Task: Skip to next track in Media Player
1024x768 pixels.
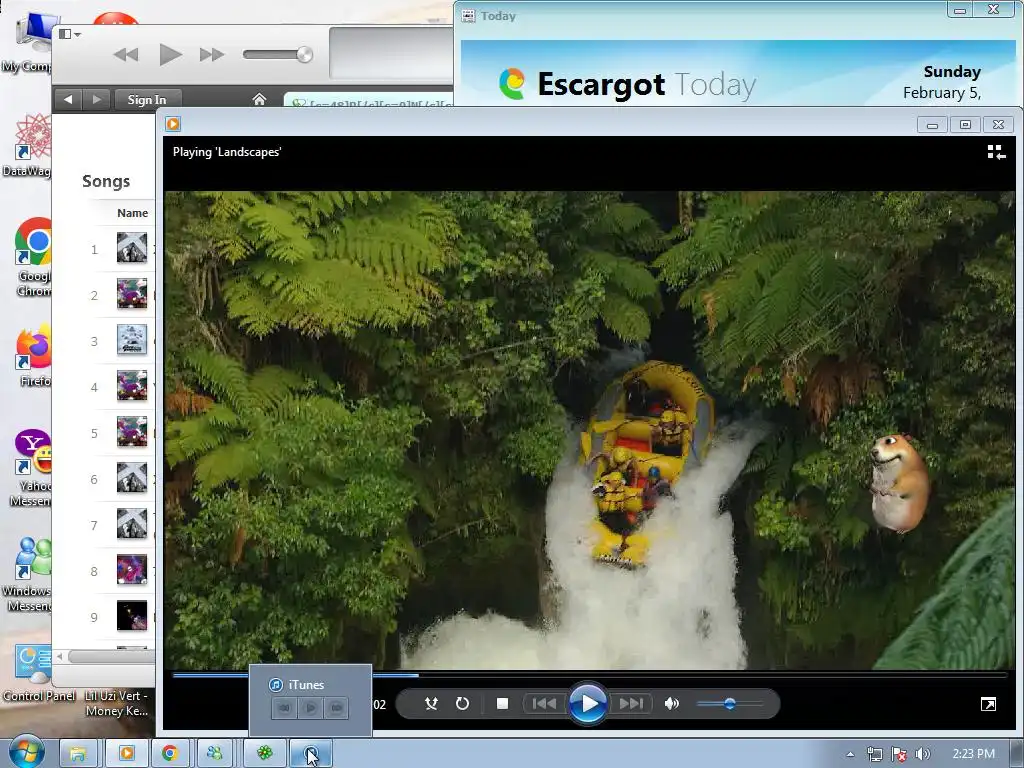Action: tap(632, 703)
